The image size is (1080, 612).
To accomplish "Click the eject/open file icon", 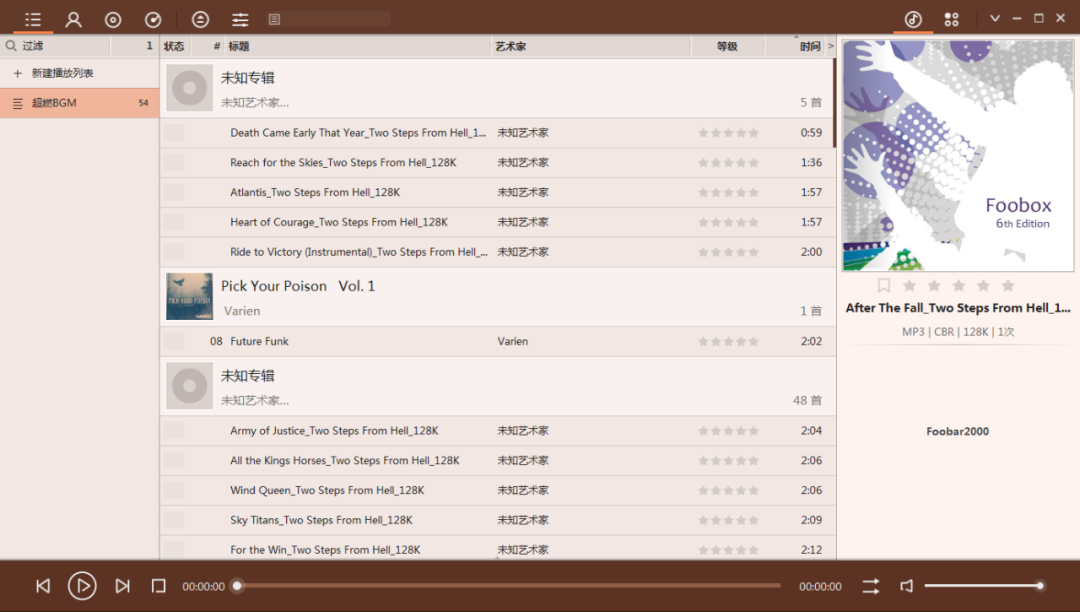I will click(200, 19).
